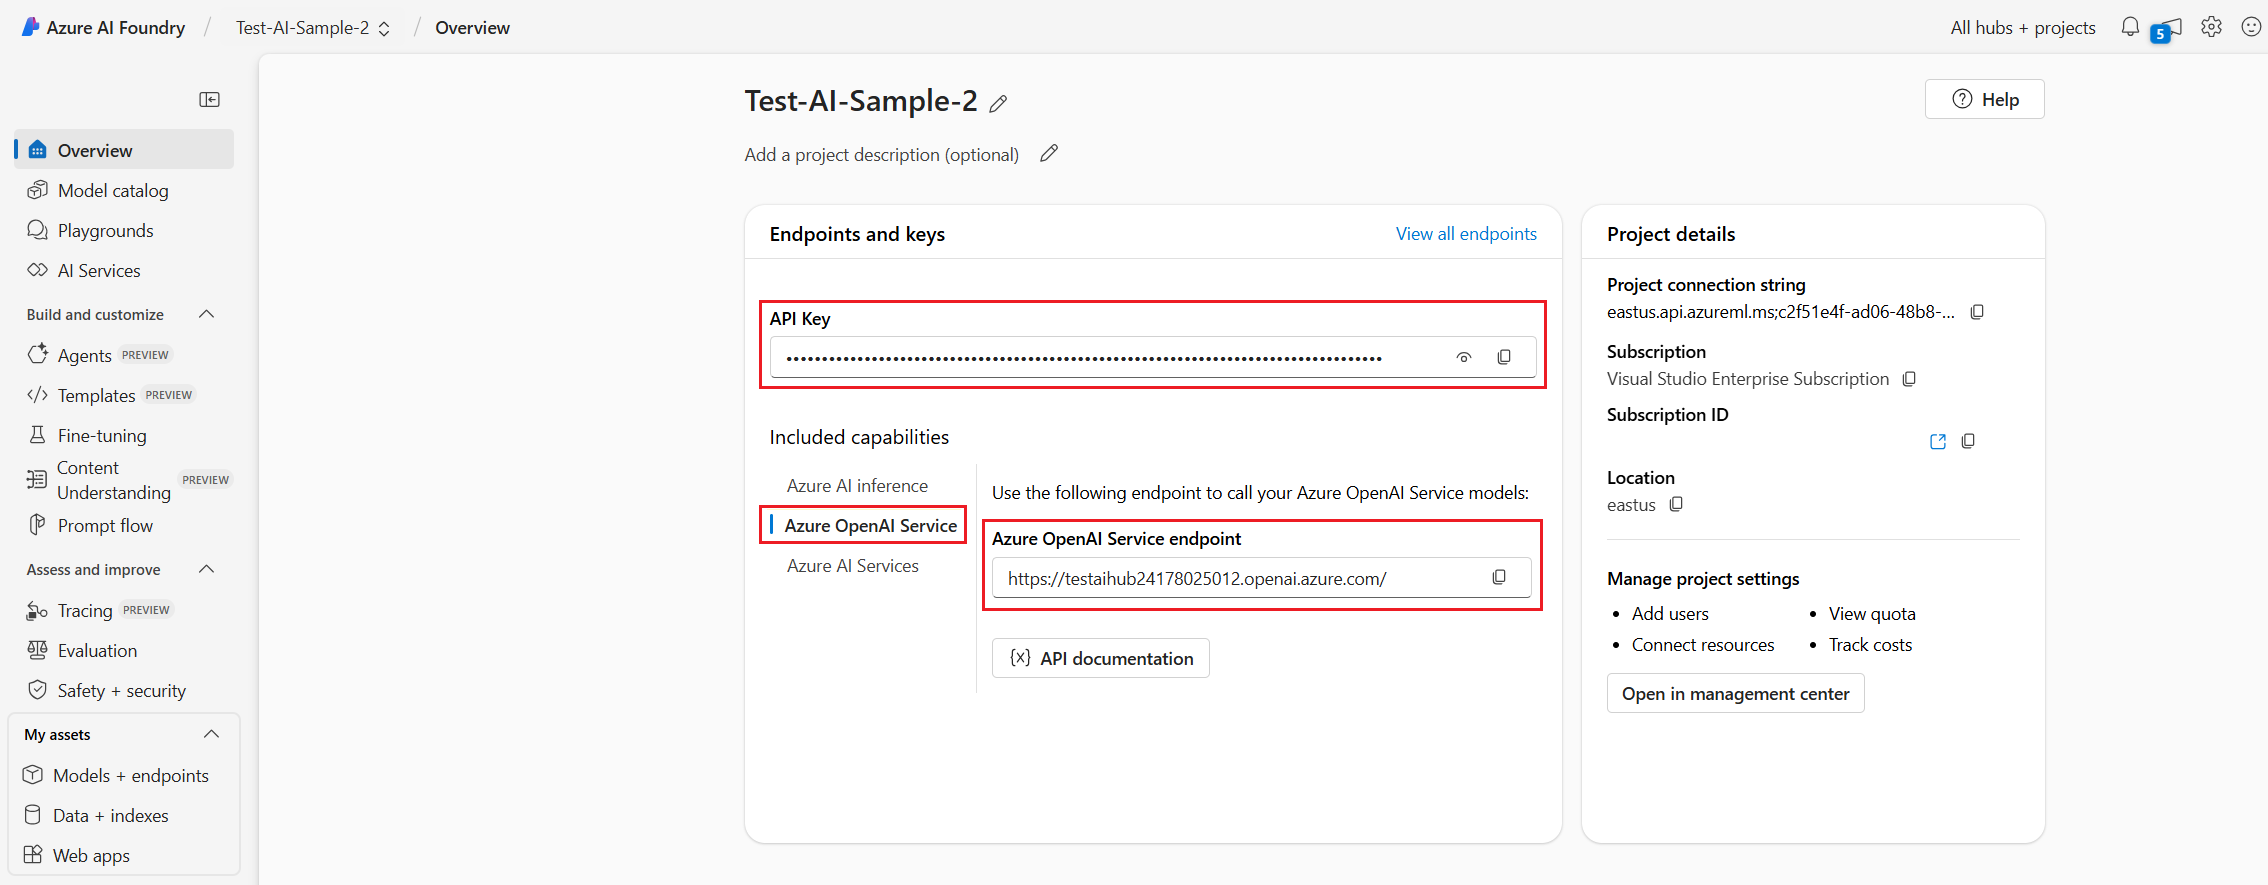The image size is (2268, 885).
Task: Copy the API Key using its copy icon
Action: [1504, 356]
